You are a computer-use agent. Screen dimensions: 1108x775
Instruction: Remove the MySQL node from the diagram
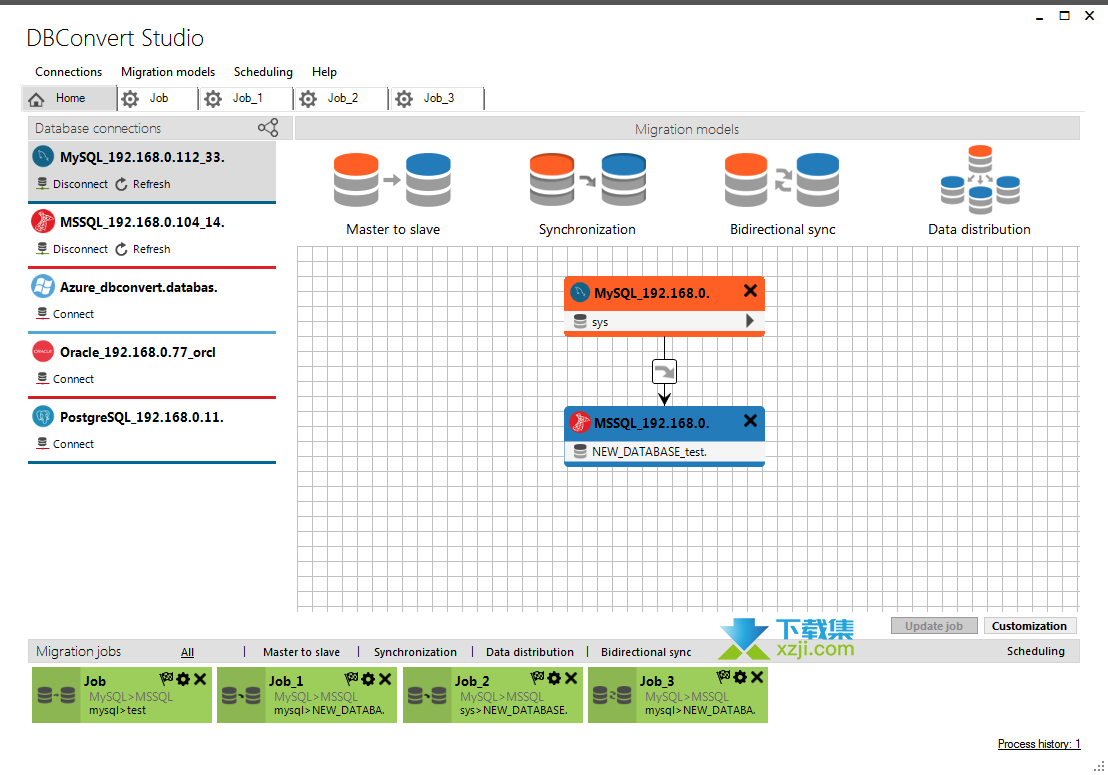tap(750, 290)
